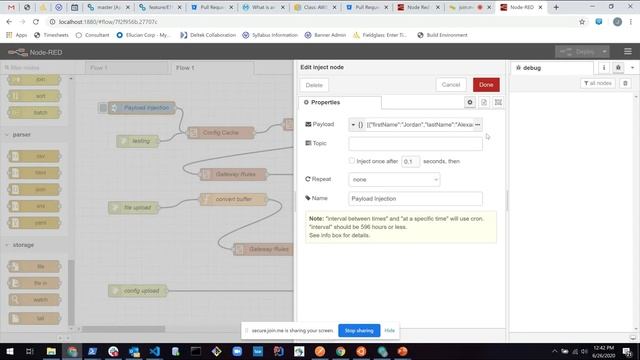Select the file upload node on canvas
This screenshot has width=640, height=360.
pos(133,208)
